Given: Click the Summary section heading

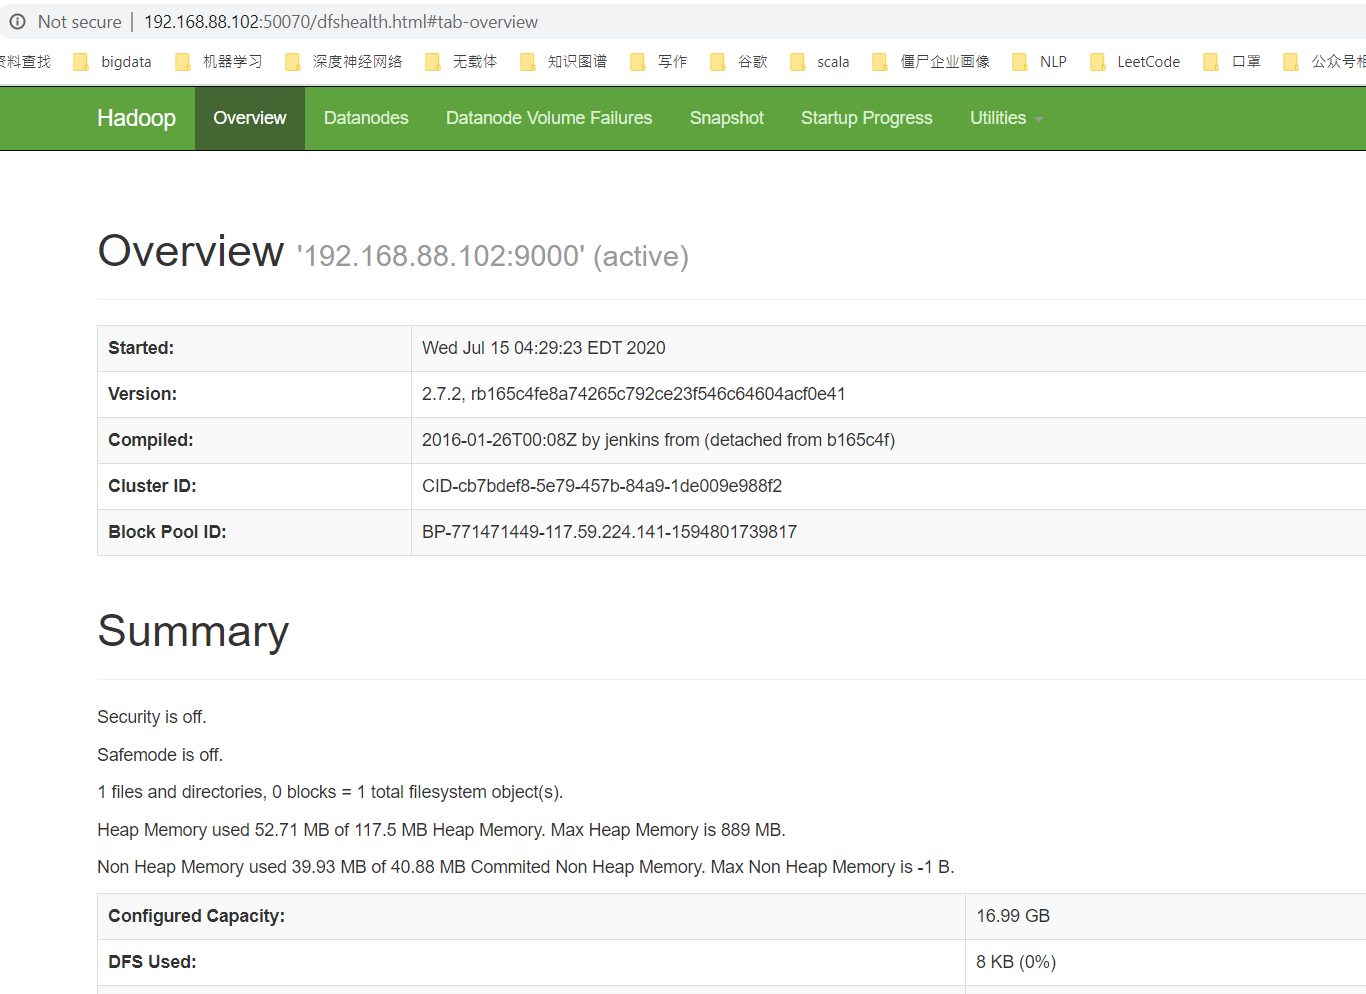Looking at the screenshot, I should point(193,631).
